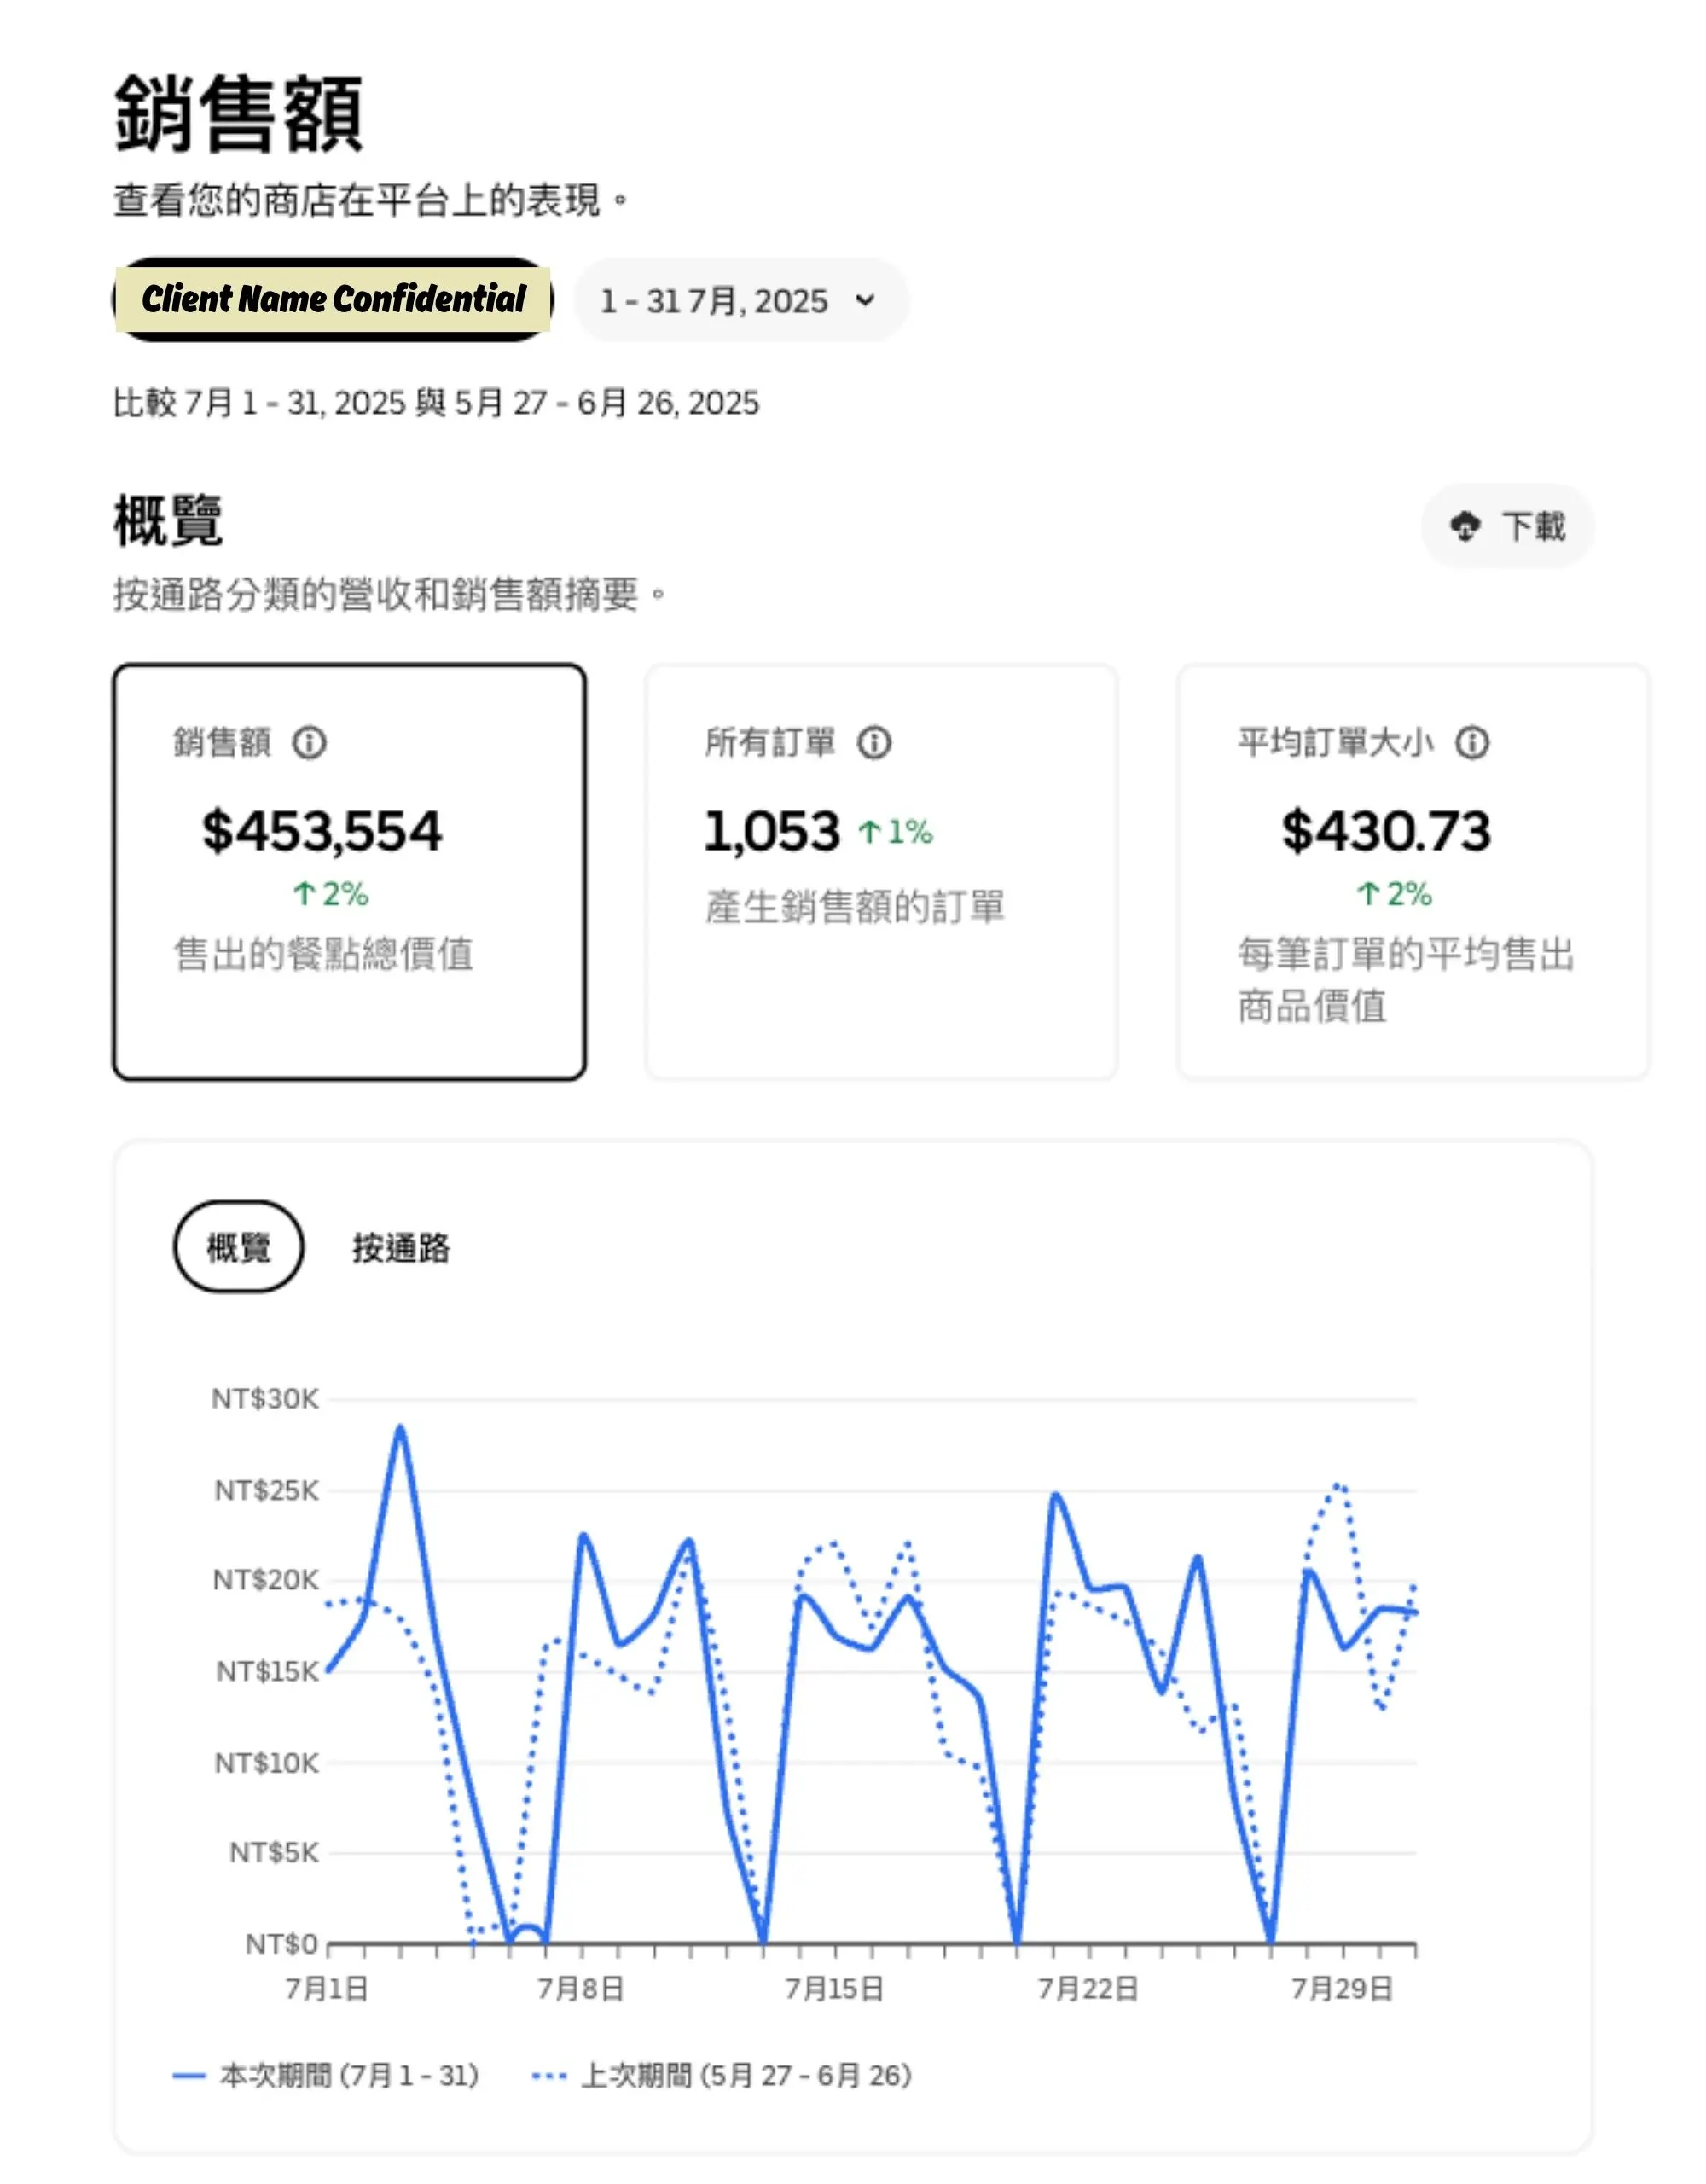Click info icon beside 平均訂單大小
1706x2184 pixels.
[x=1471, y=743]
